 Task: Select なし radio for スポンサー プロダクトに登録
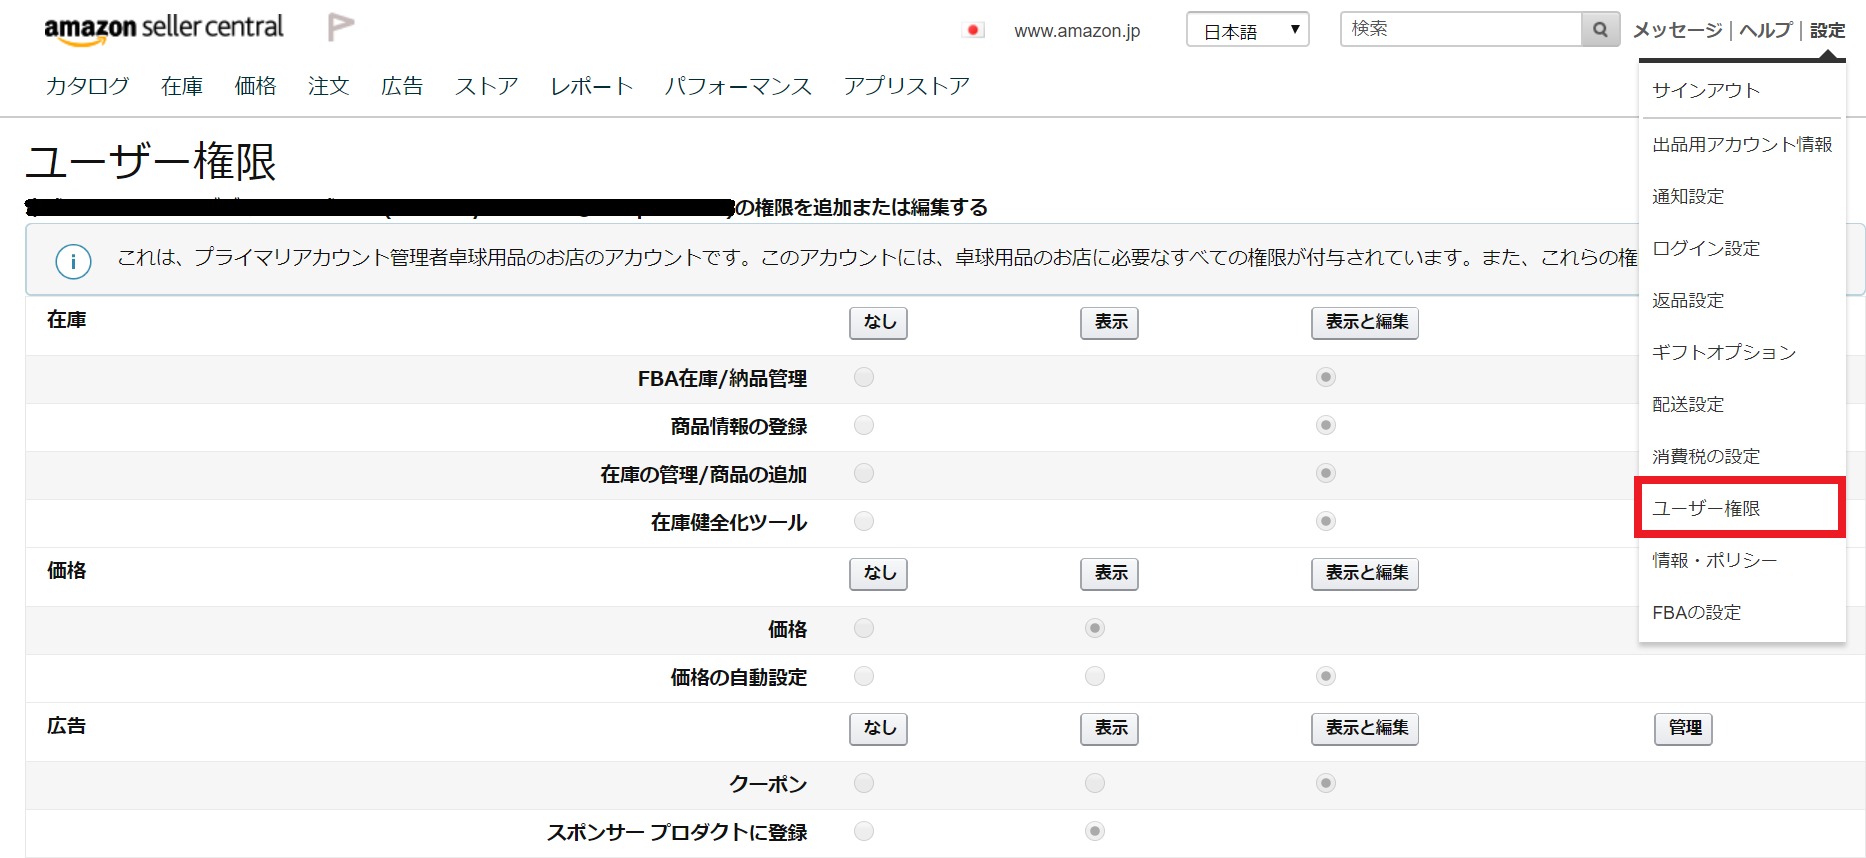click(864, 831)
